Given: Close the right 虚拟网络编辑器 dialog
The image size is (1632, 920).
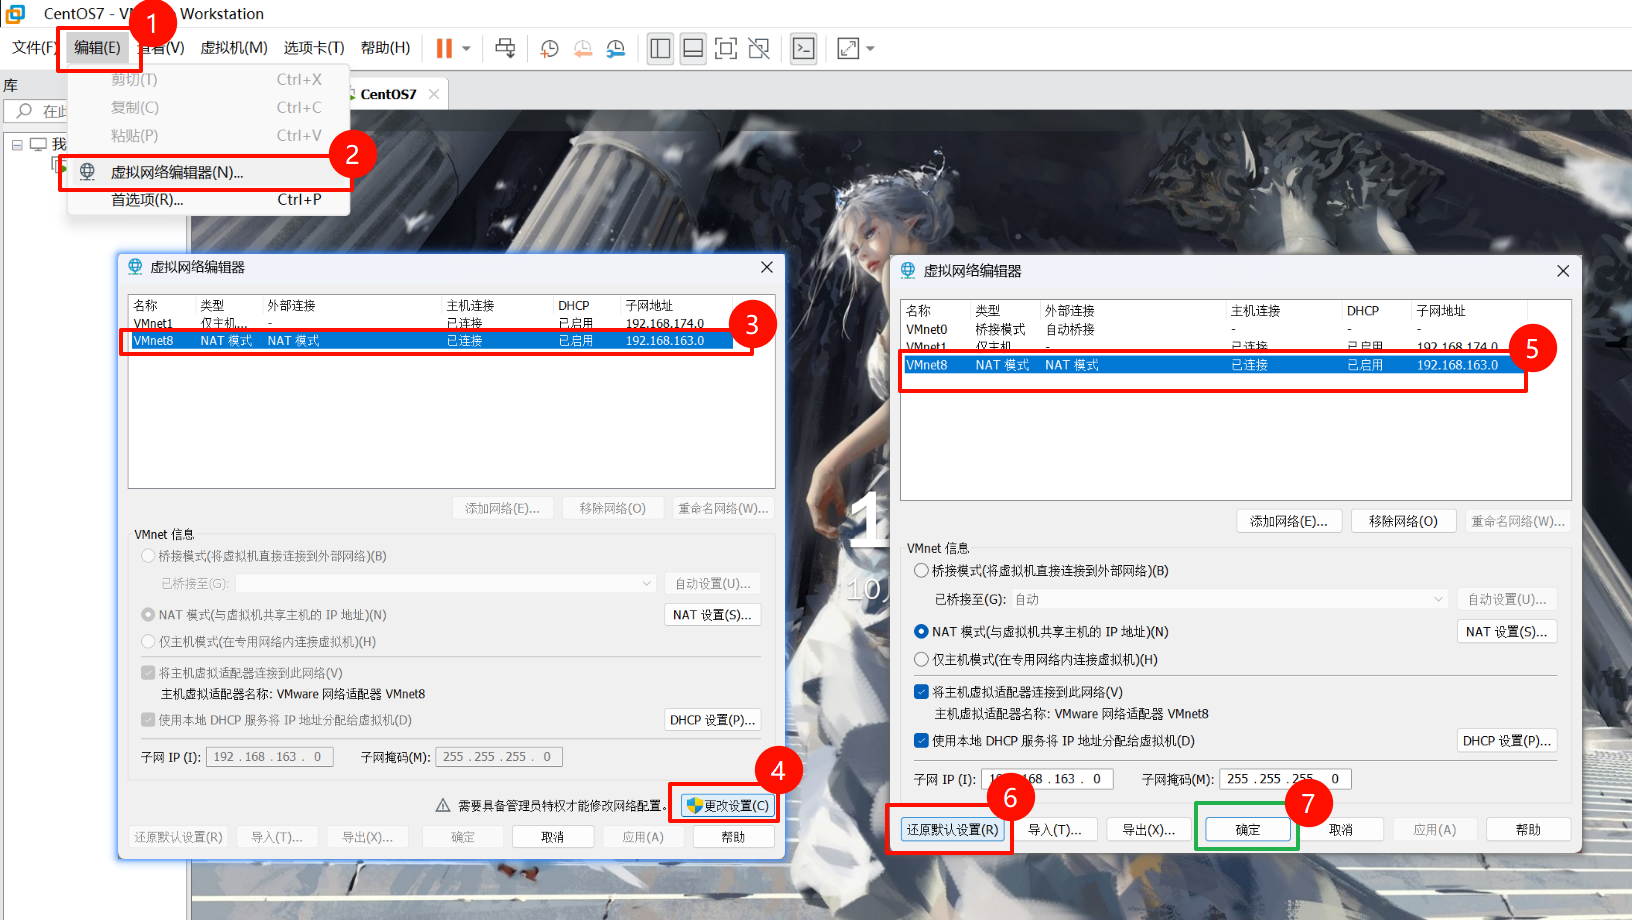Looking at the screenshot, I should pos(1563,271).
